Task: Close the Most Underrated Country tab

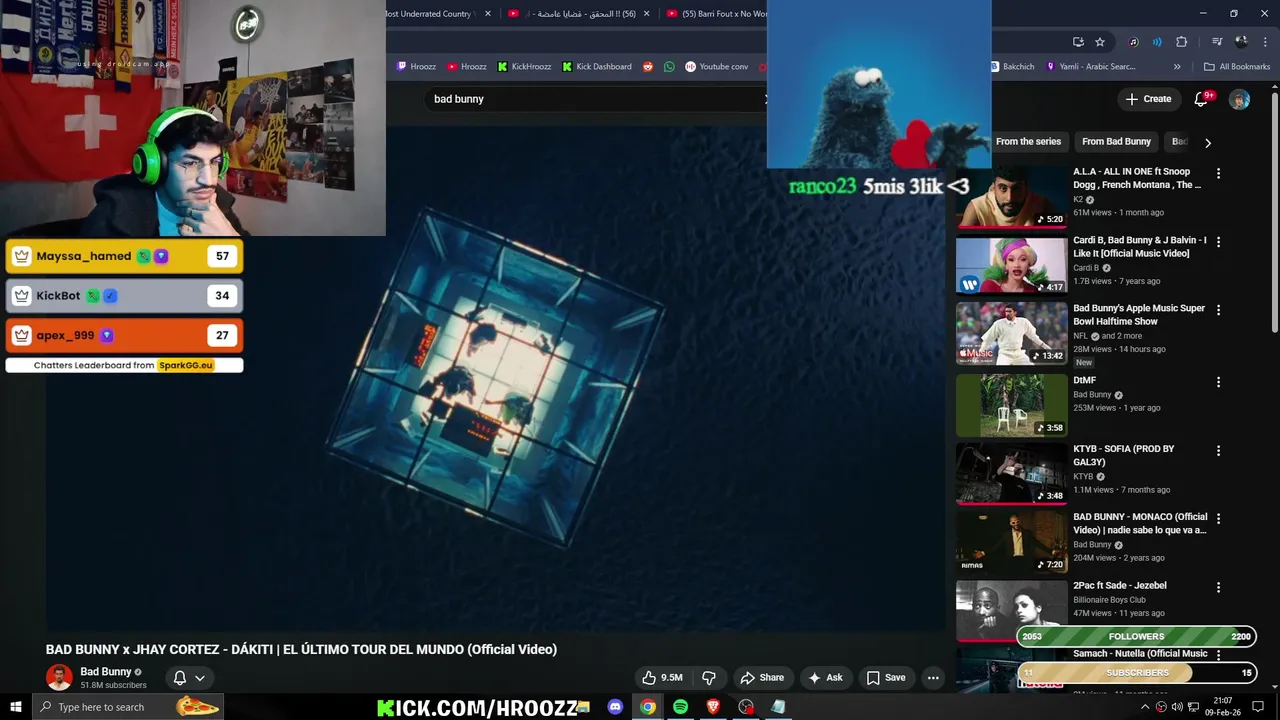Action: [488, 14]
